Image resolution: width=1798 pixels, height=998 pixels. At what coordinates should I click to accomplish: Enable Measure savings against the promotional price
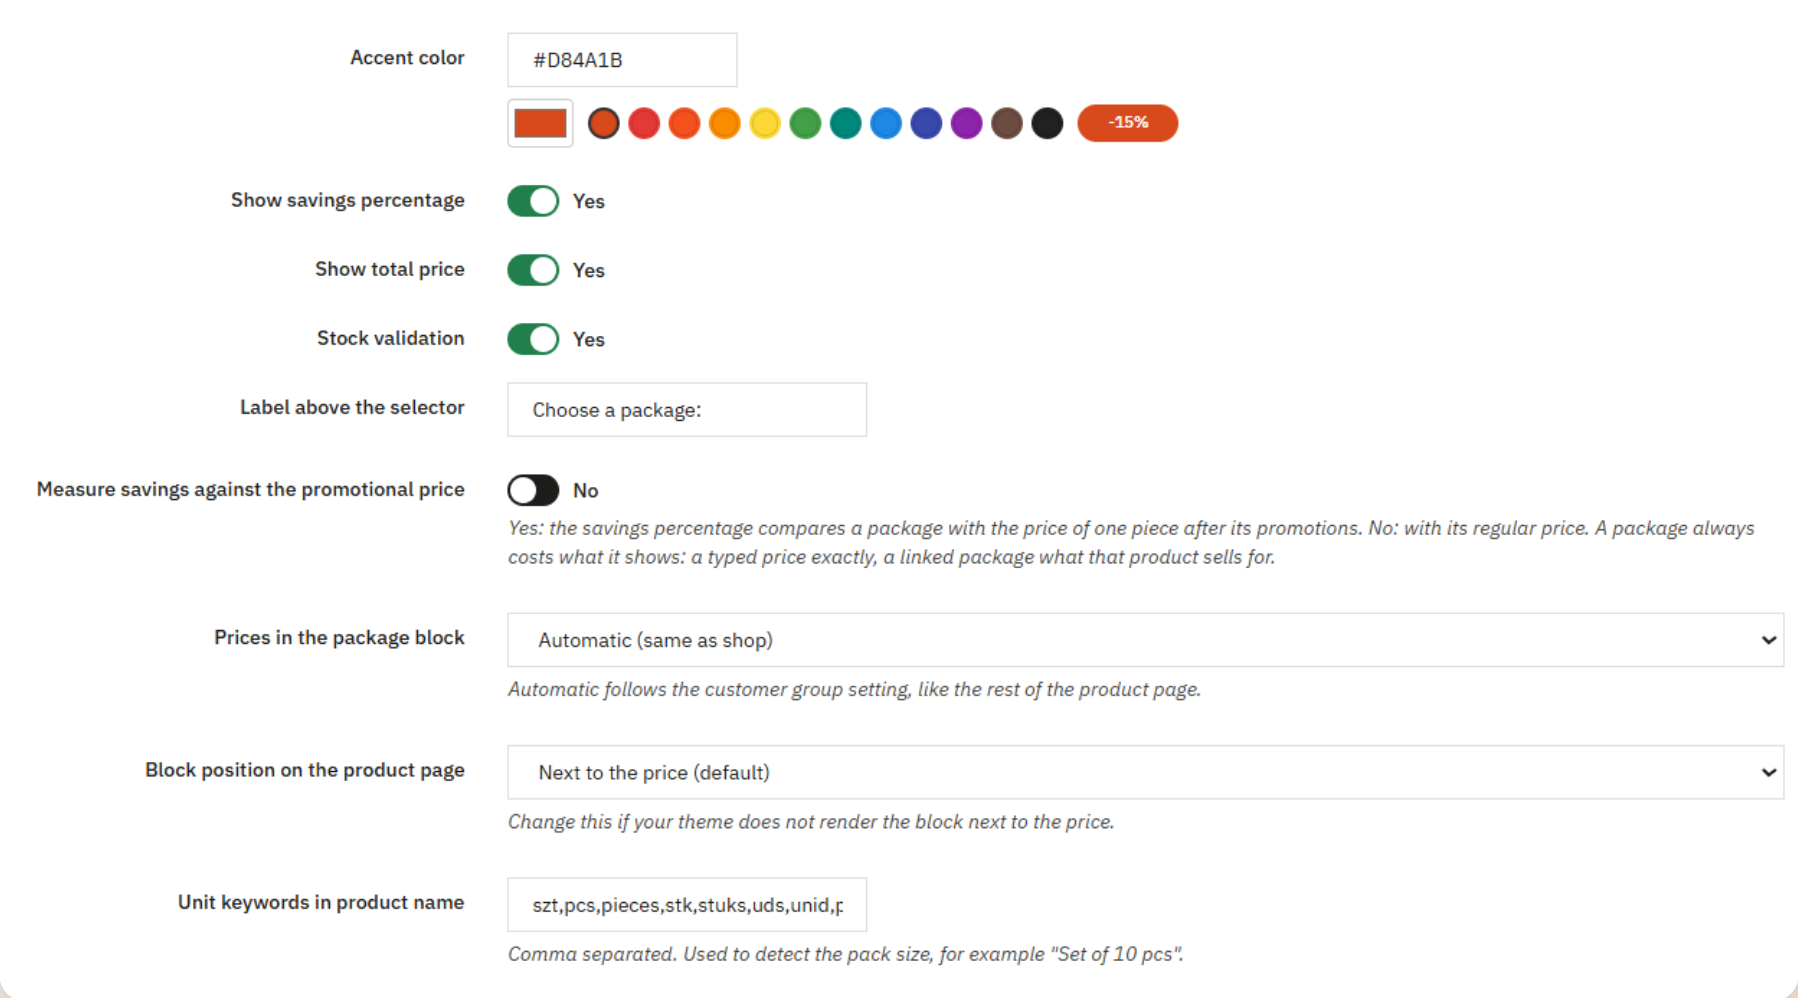tap(533, 490)
